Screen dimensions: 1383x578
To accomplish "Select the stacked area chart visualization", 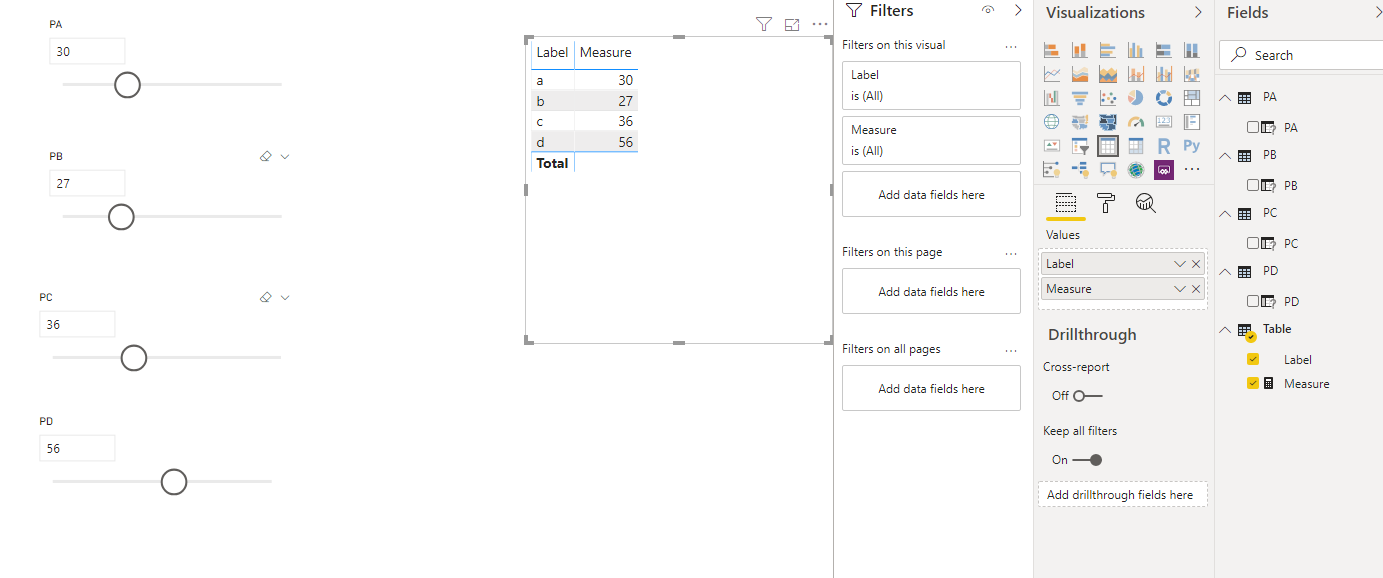I will (x=1107, y=74).
